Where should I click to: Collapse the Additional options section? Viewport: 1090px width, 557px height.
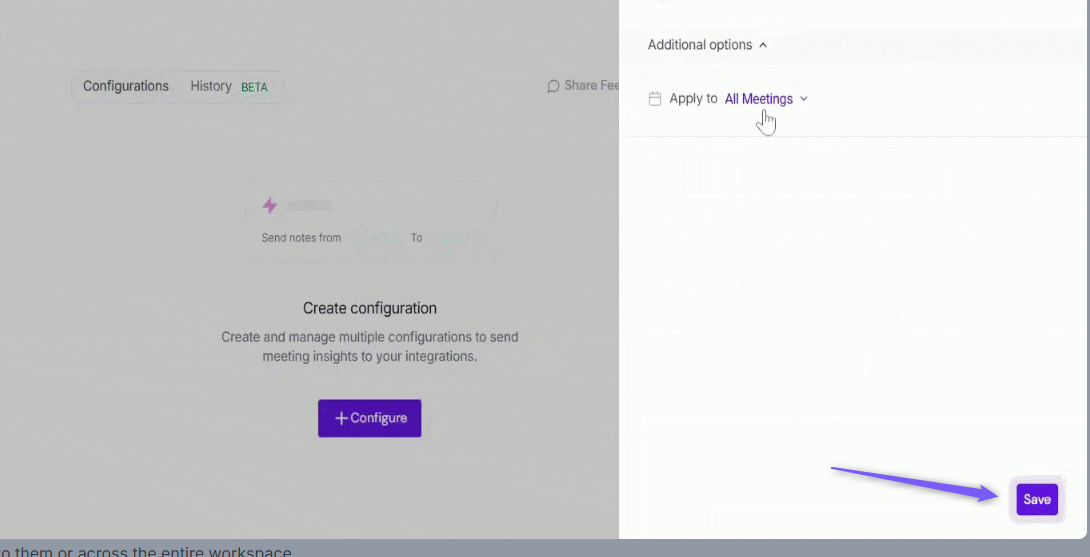707,45
